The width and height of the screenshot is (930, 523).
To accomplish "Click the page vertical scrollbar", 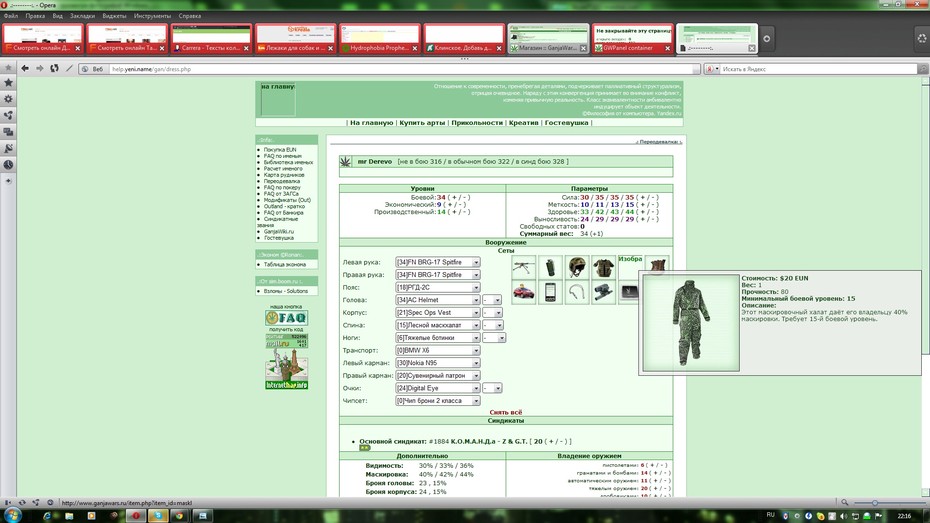I will coord(925,285).
